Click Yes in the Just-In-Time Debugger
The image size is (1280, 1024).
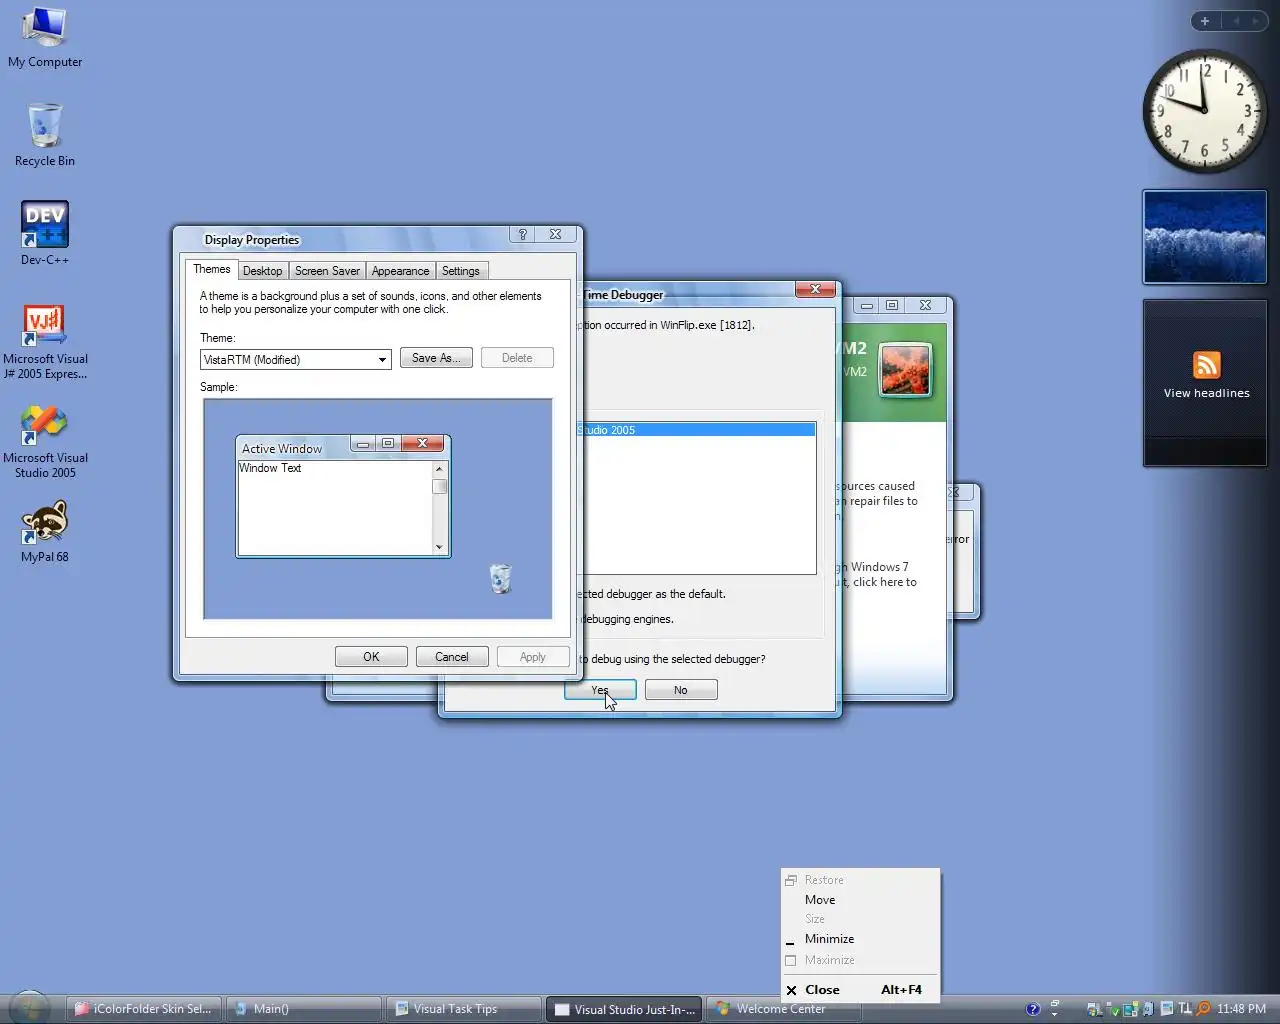600,690
